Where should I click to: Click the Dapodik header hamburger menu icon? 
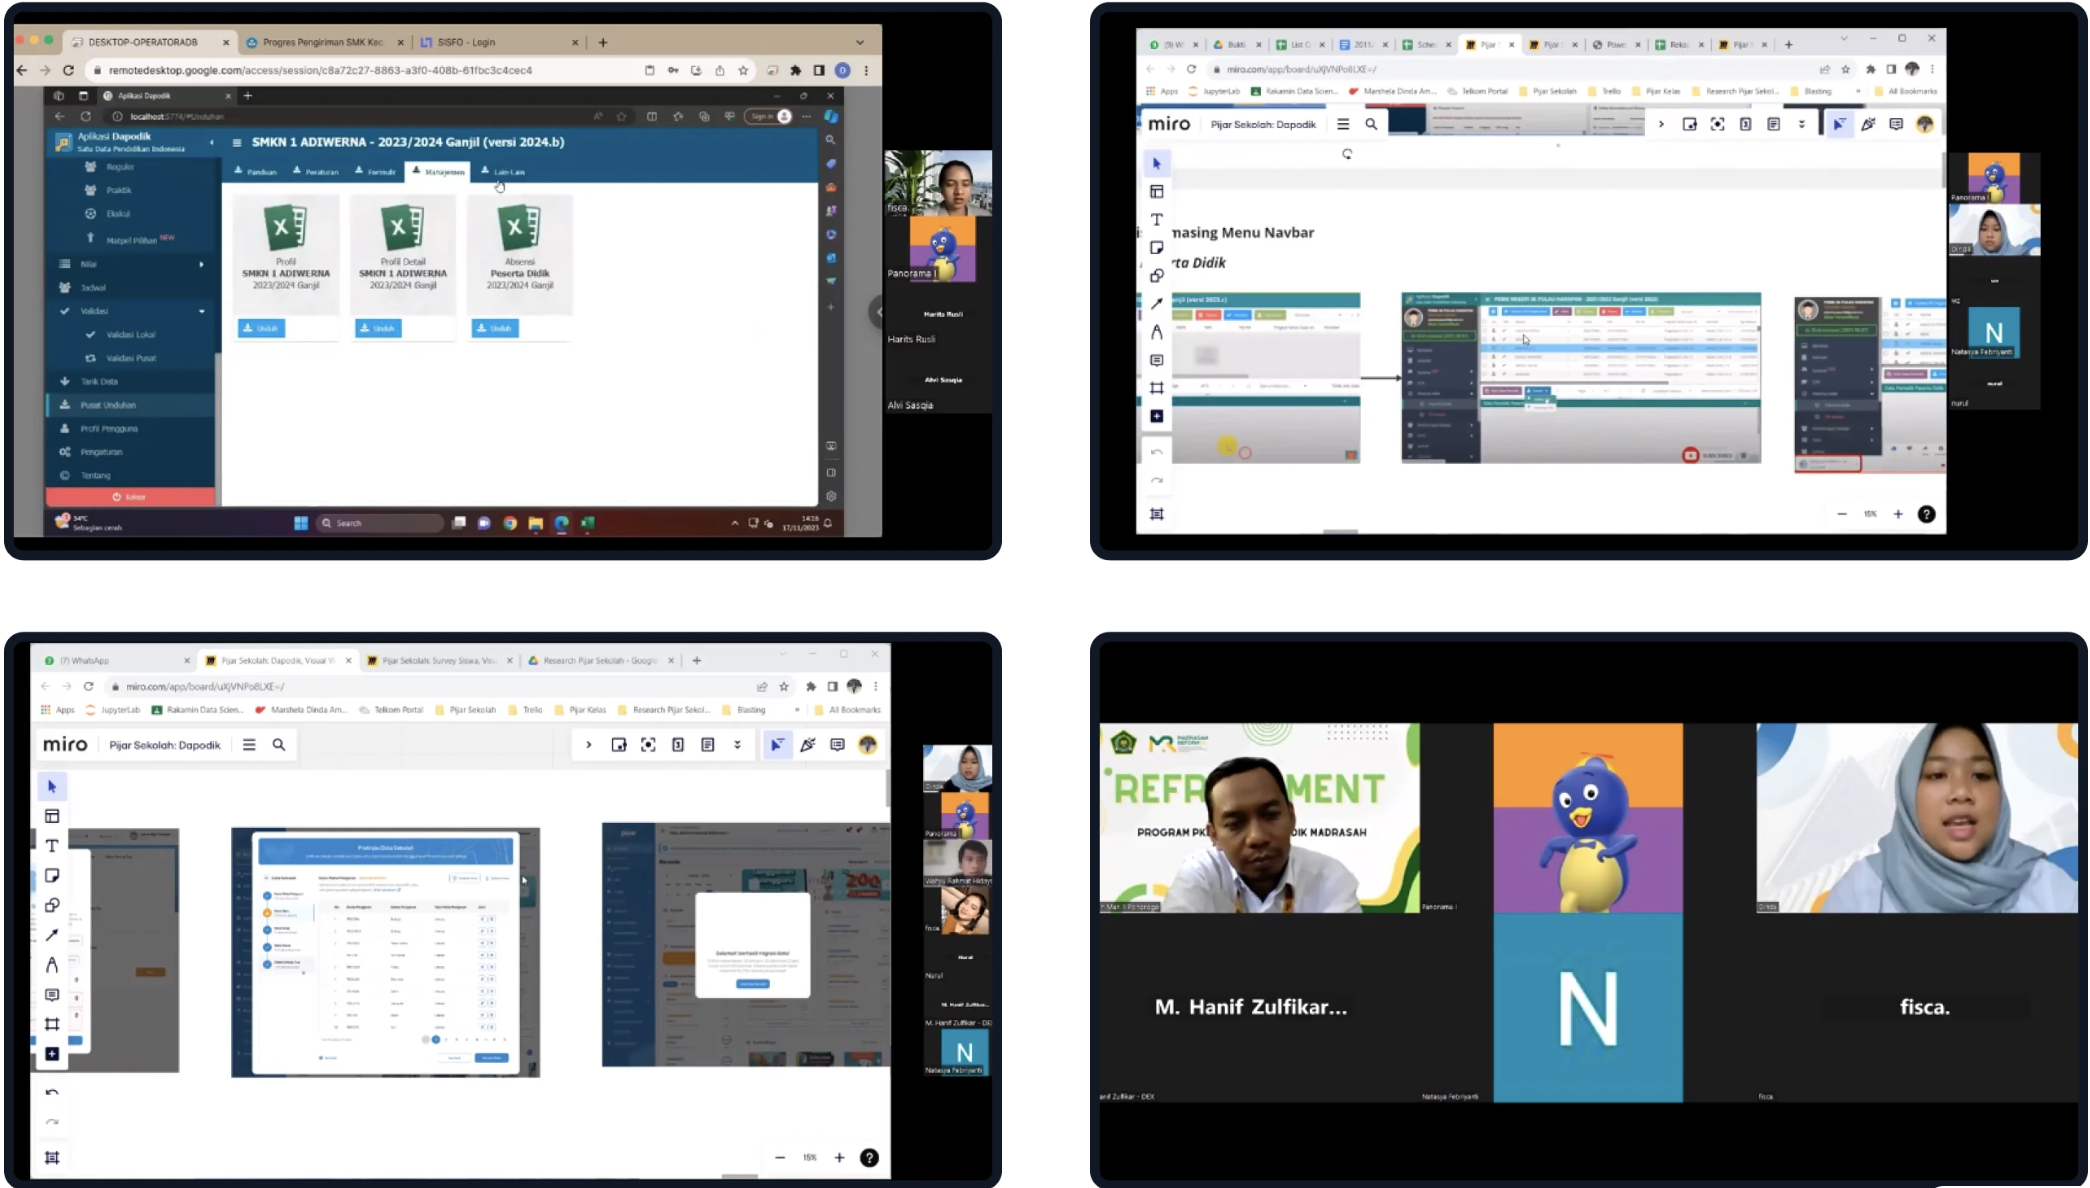[237, 142]
